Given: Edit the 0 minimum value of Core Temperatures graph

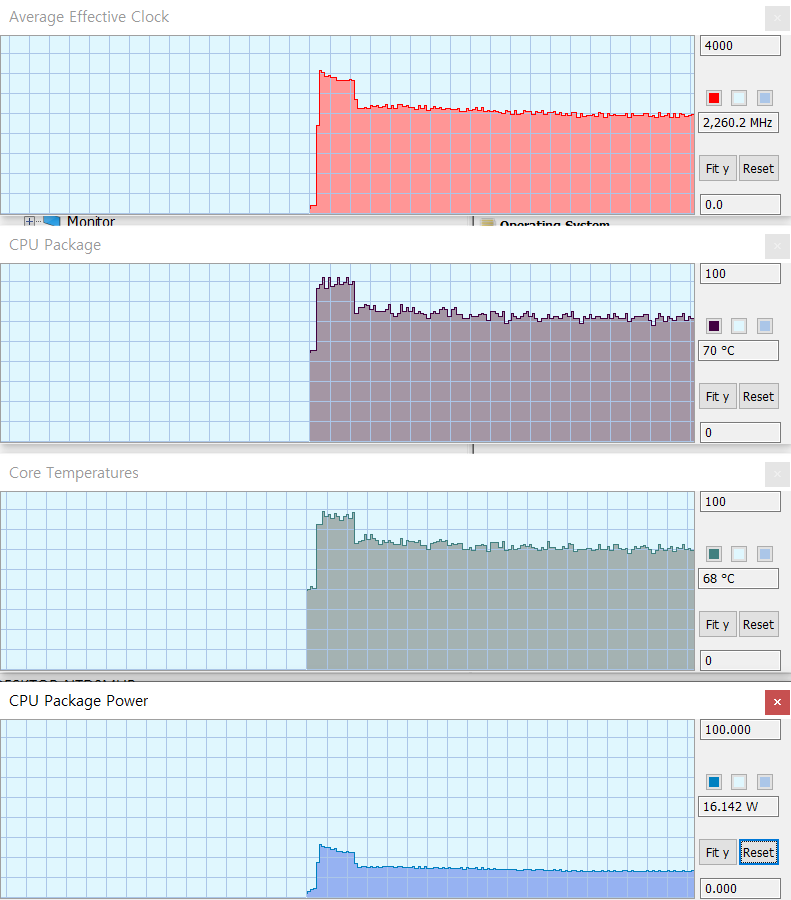Looking at the screenshot, I should [x=740, y=661].
